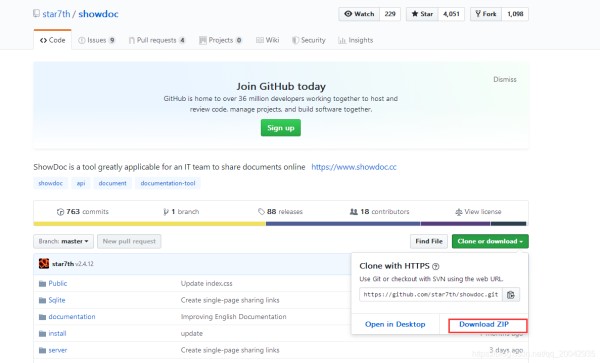Open the documentation folder
The image size is (600, 363).
pos(72,317)
